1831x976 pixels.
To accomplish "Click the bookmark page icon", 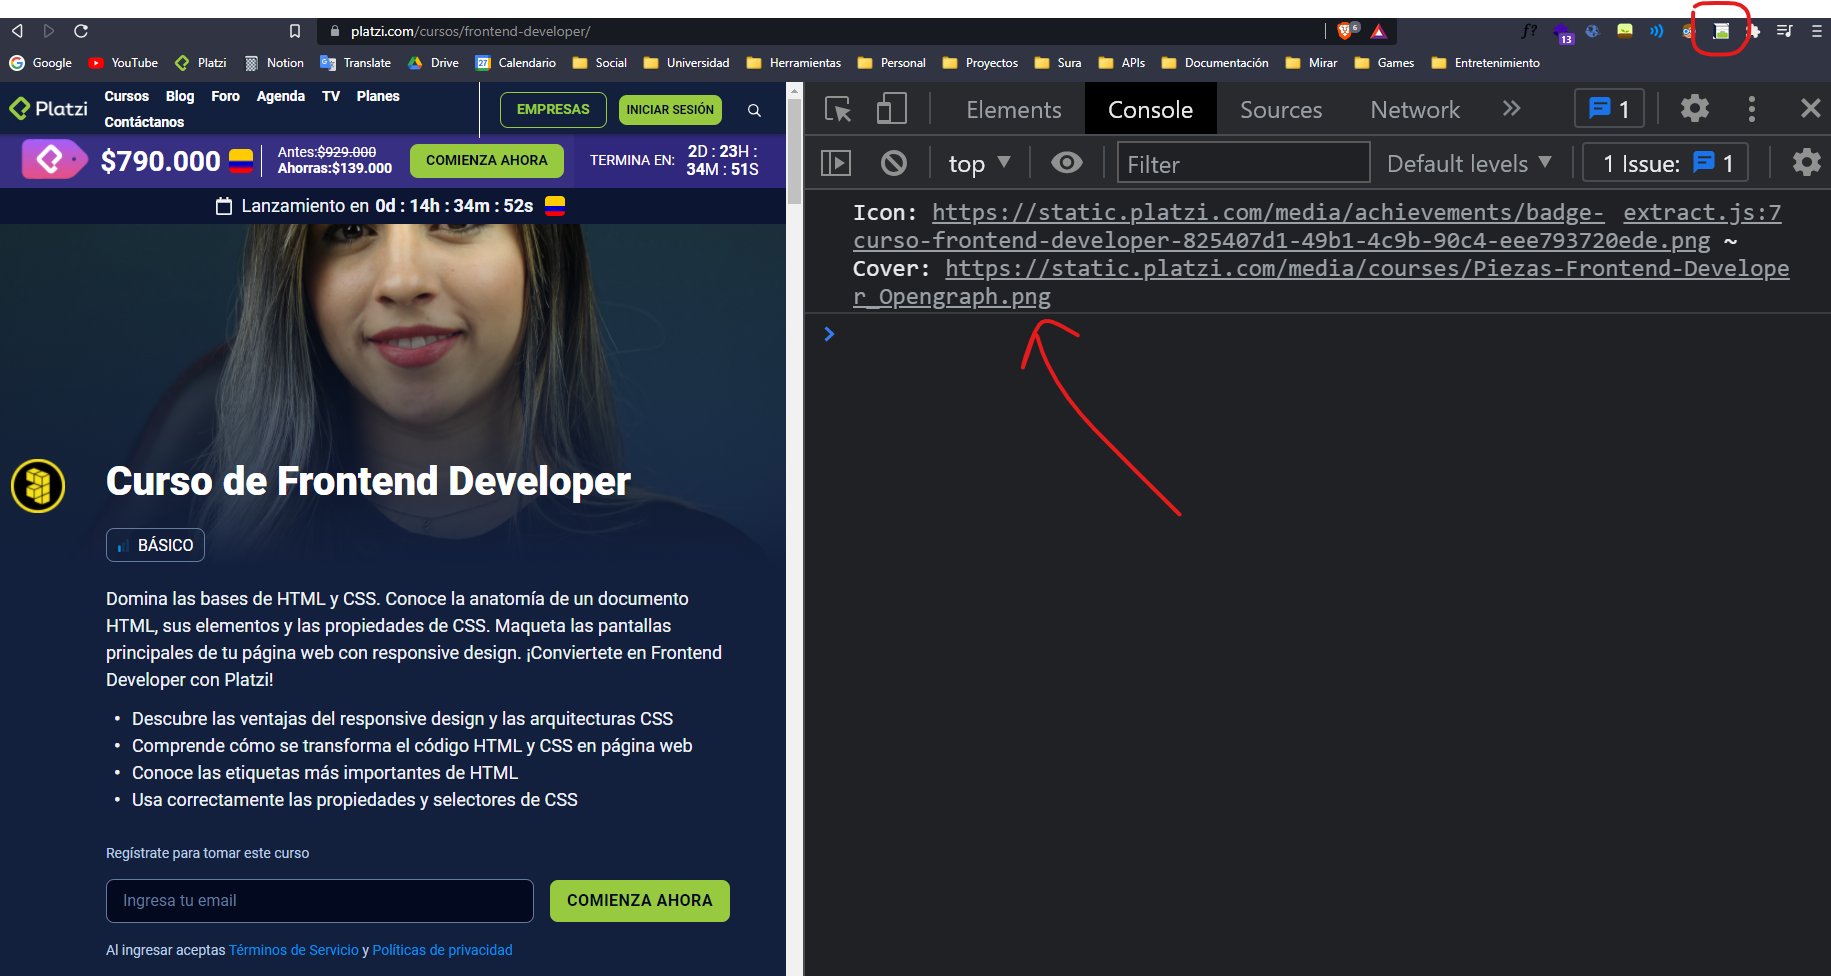I will (294, 31).
